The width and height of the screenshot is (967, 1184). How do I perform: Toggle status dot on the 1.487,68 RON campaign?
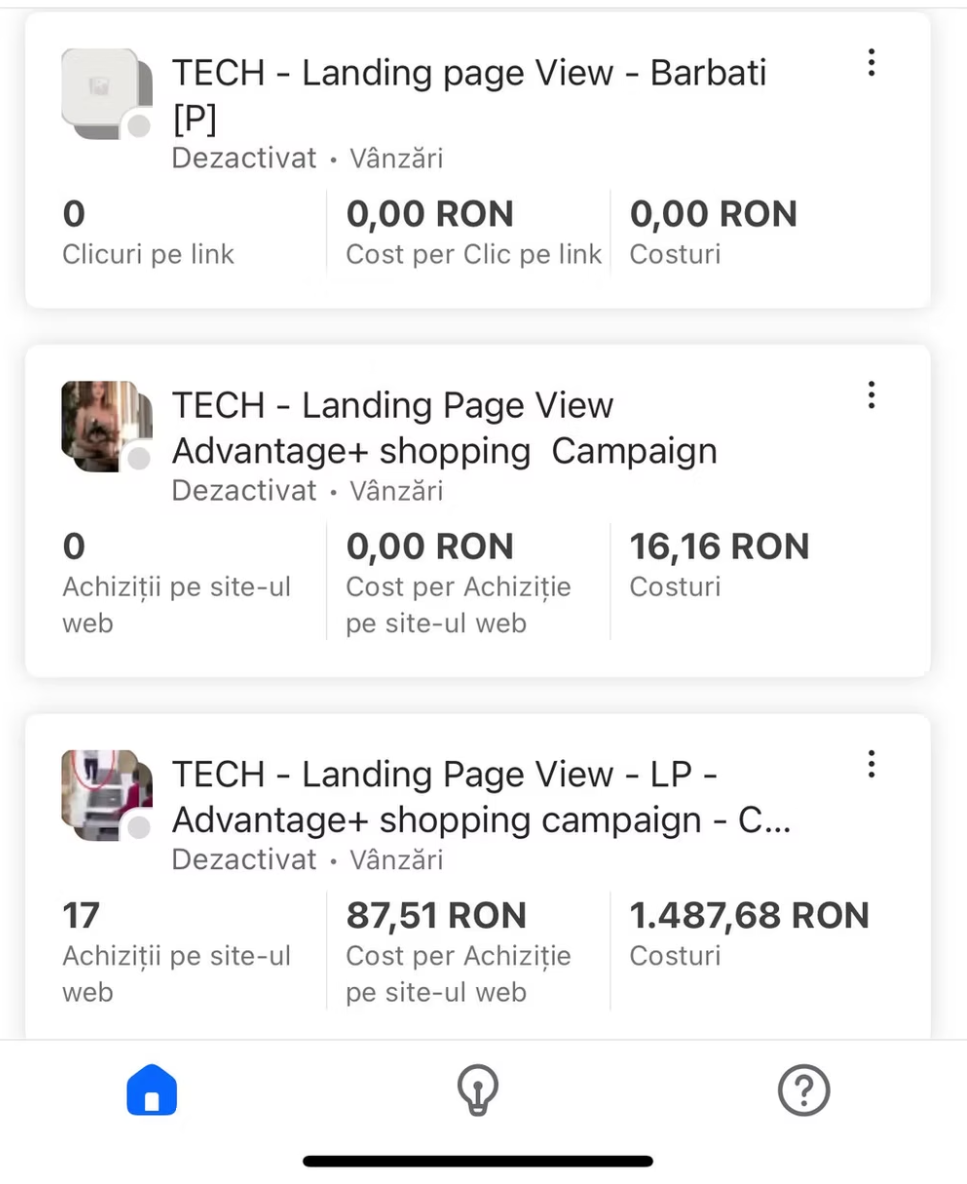(140, 827)
